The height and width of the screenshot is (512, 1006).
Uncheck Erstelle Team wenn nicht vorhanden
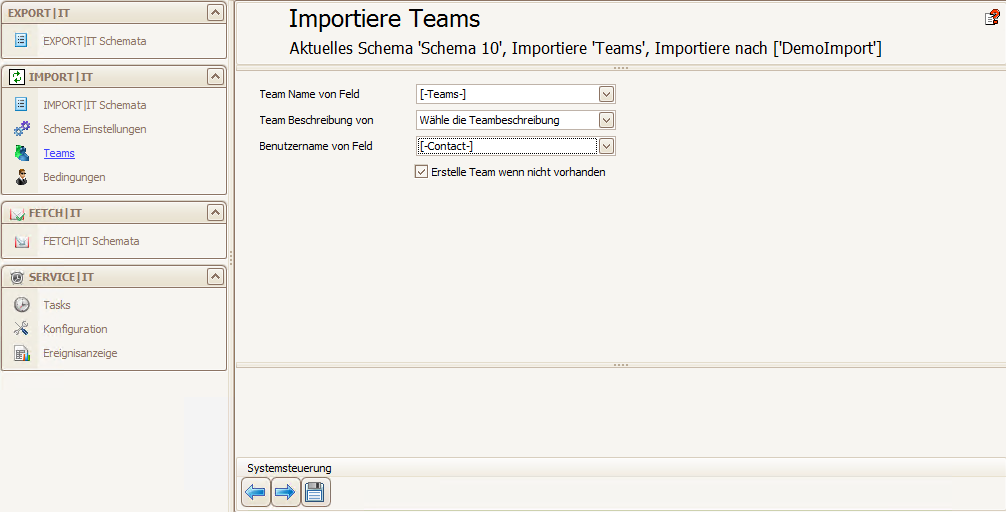click(422, 172)
